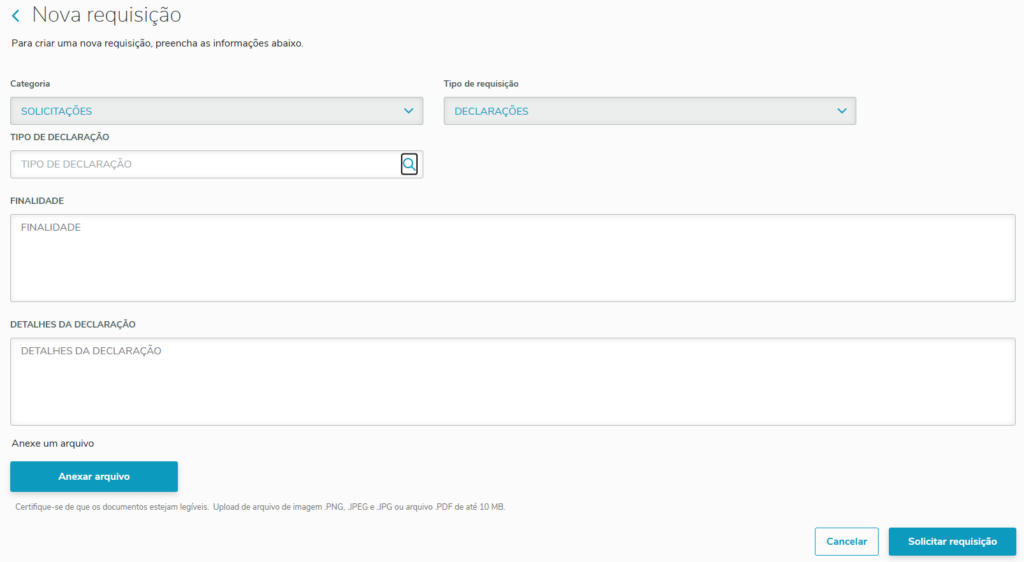Click the DETALHES DA DECLARAÇÃO label text

click(73, 325)
